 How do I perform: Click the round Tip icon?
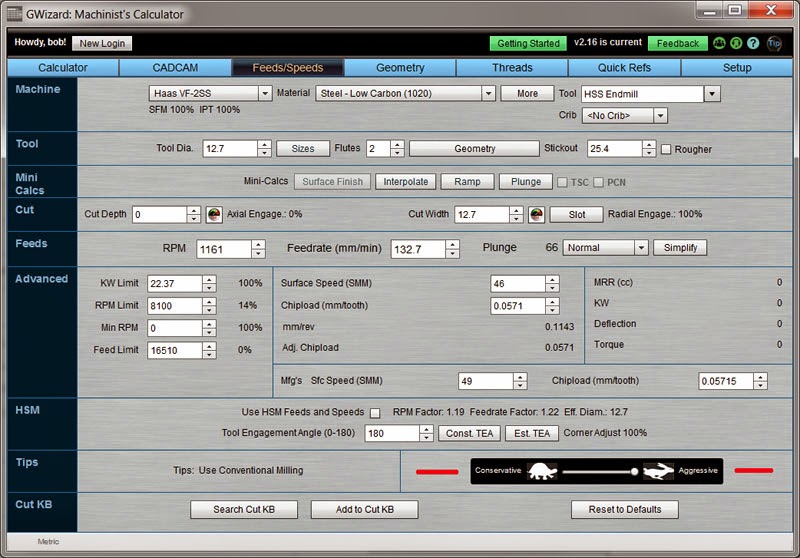click(774, 43)
